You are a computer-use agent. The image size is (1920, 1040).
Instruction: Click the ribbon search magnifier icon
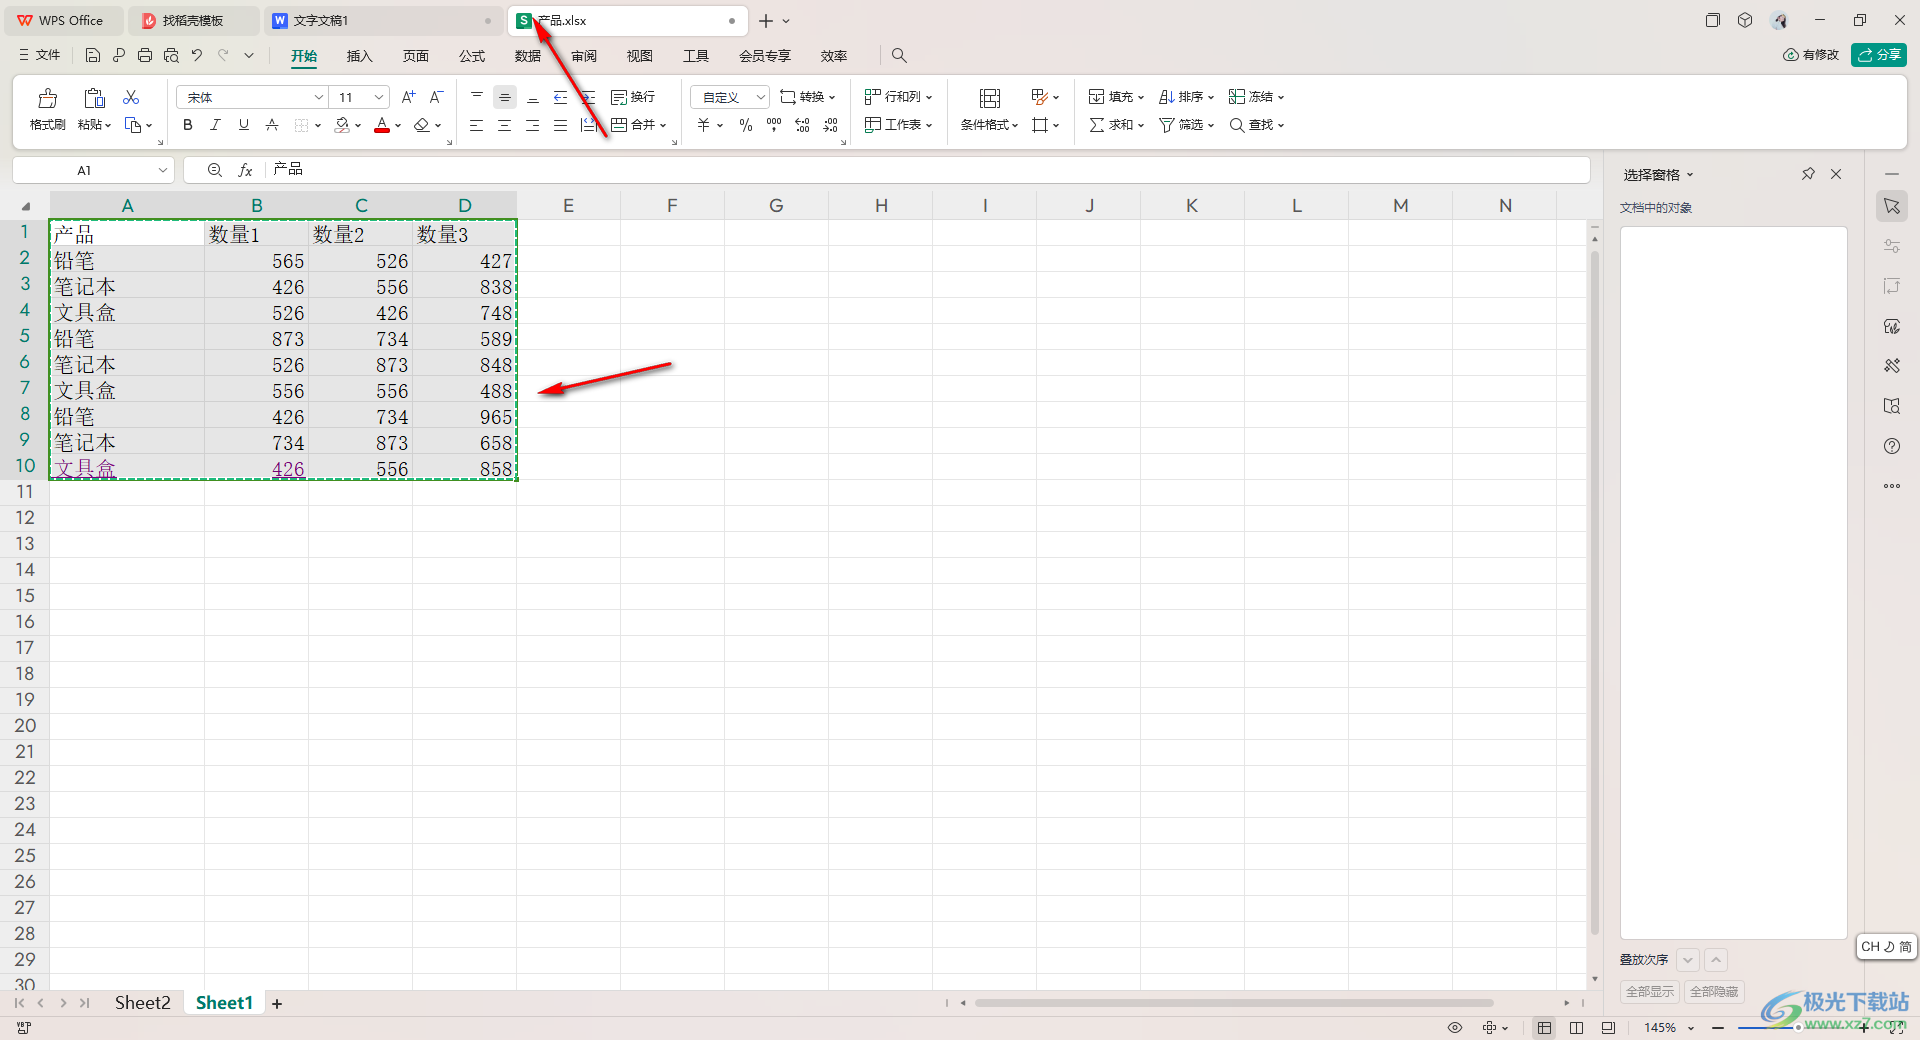(899, 56)
